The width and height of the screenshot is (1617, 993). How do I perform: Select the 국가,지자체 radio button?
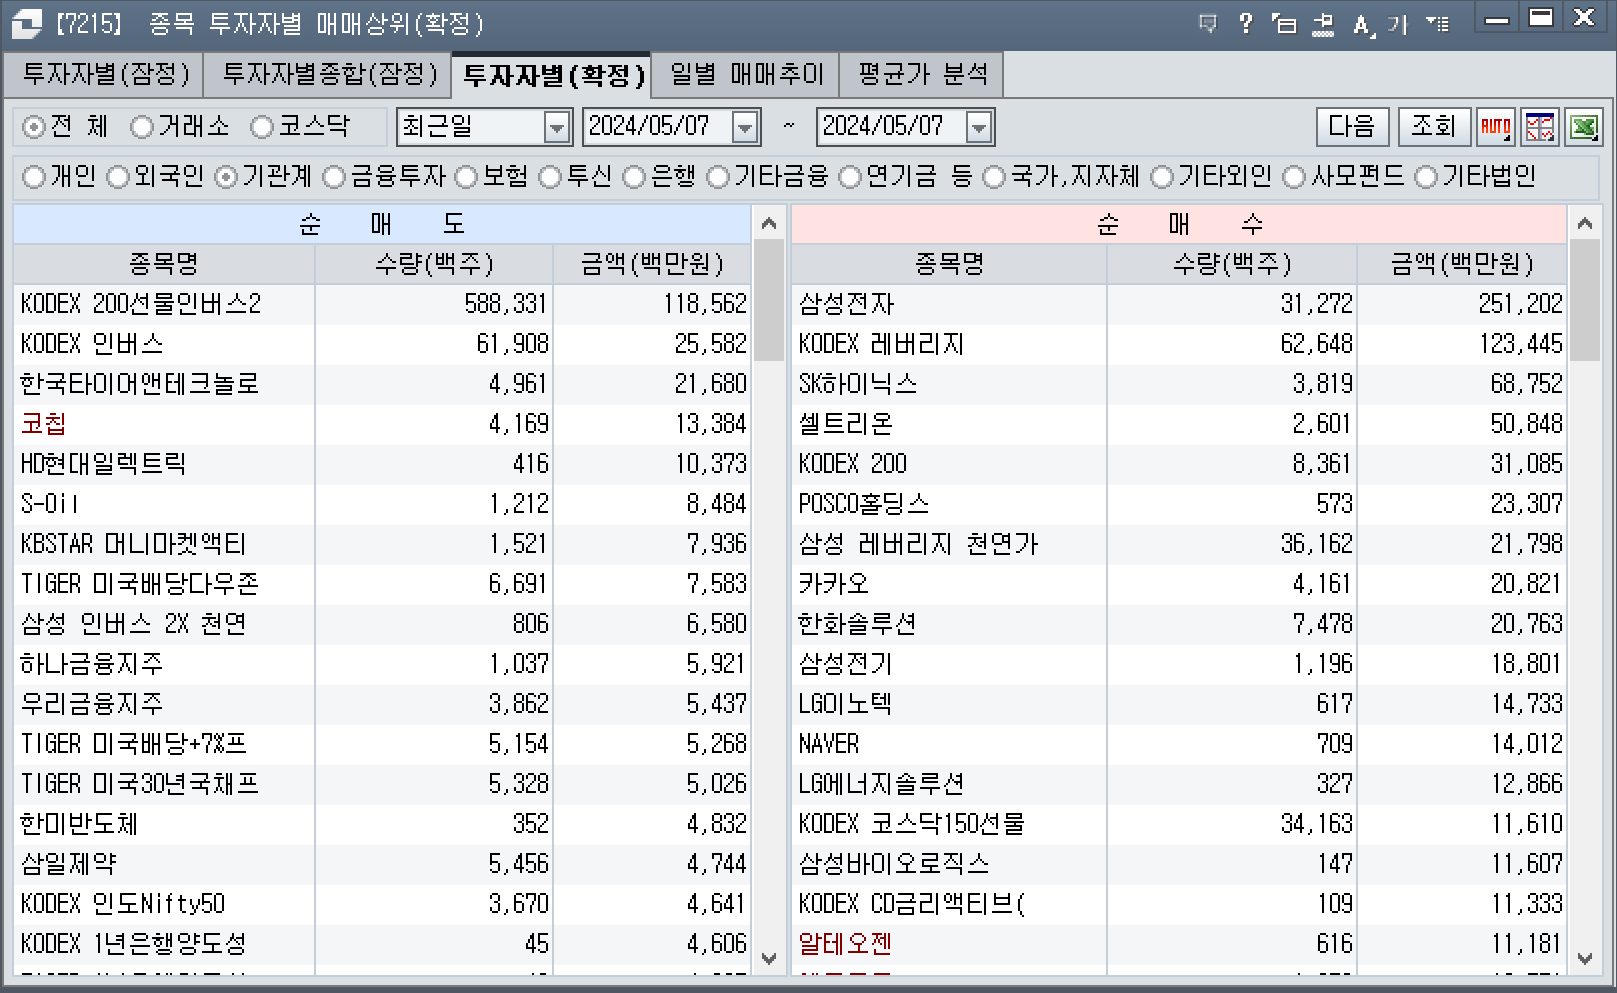994,177
